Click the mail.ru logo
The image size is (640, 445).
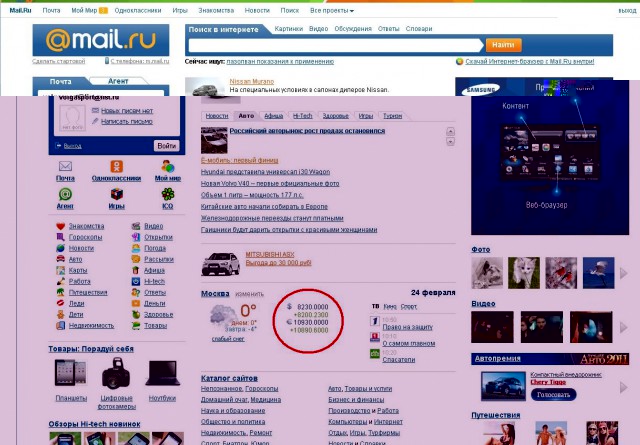point(101,40)
